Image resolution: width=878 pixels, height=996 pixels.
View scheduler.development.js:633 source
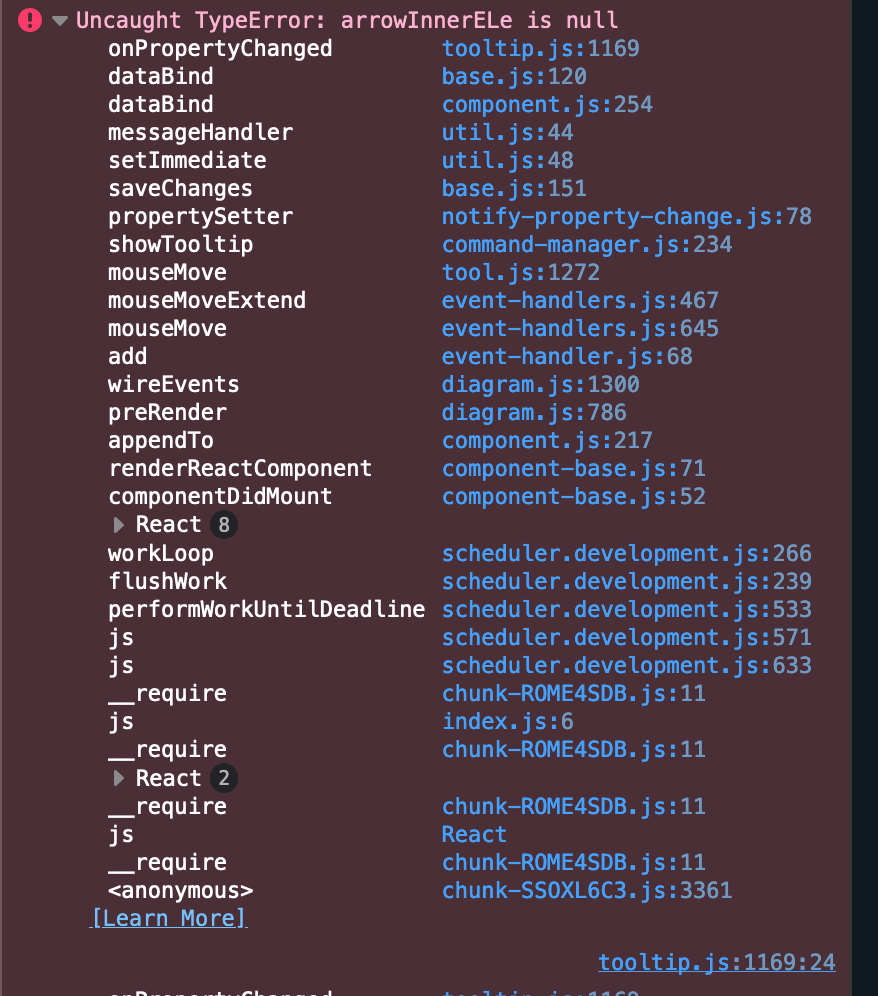coord(626,665)
